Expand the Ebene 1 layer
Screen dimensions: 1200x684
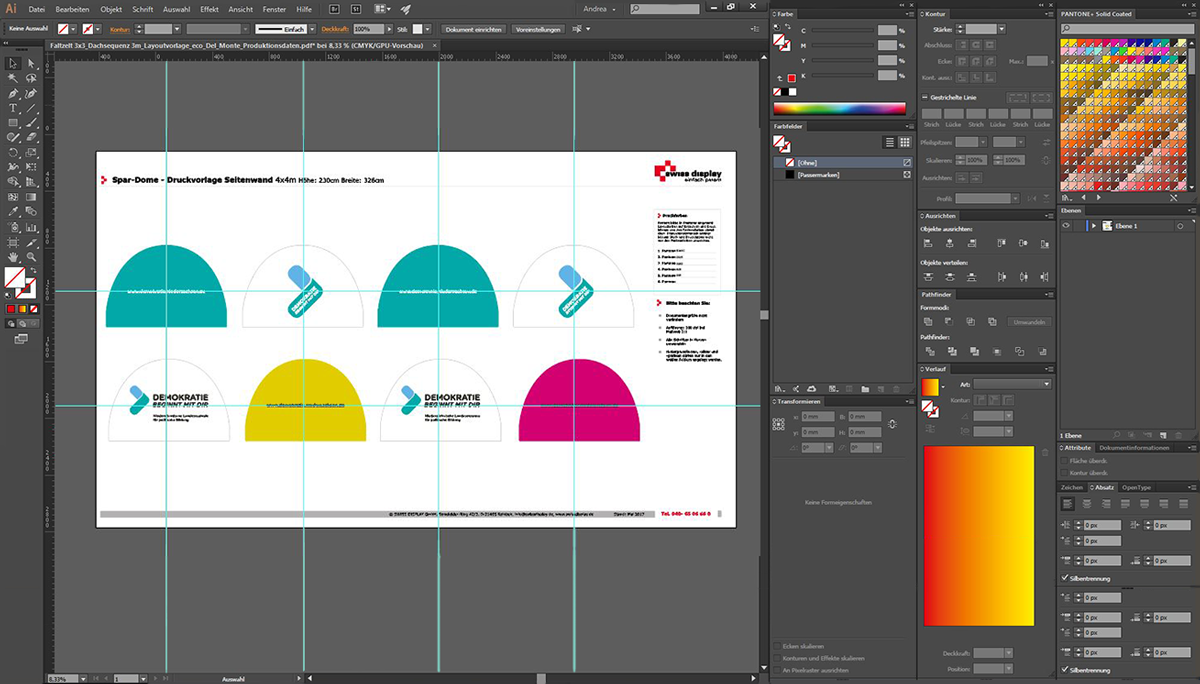(1094, 226)
